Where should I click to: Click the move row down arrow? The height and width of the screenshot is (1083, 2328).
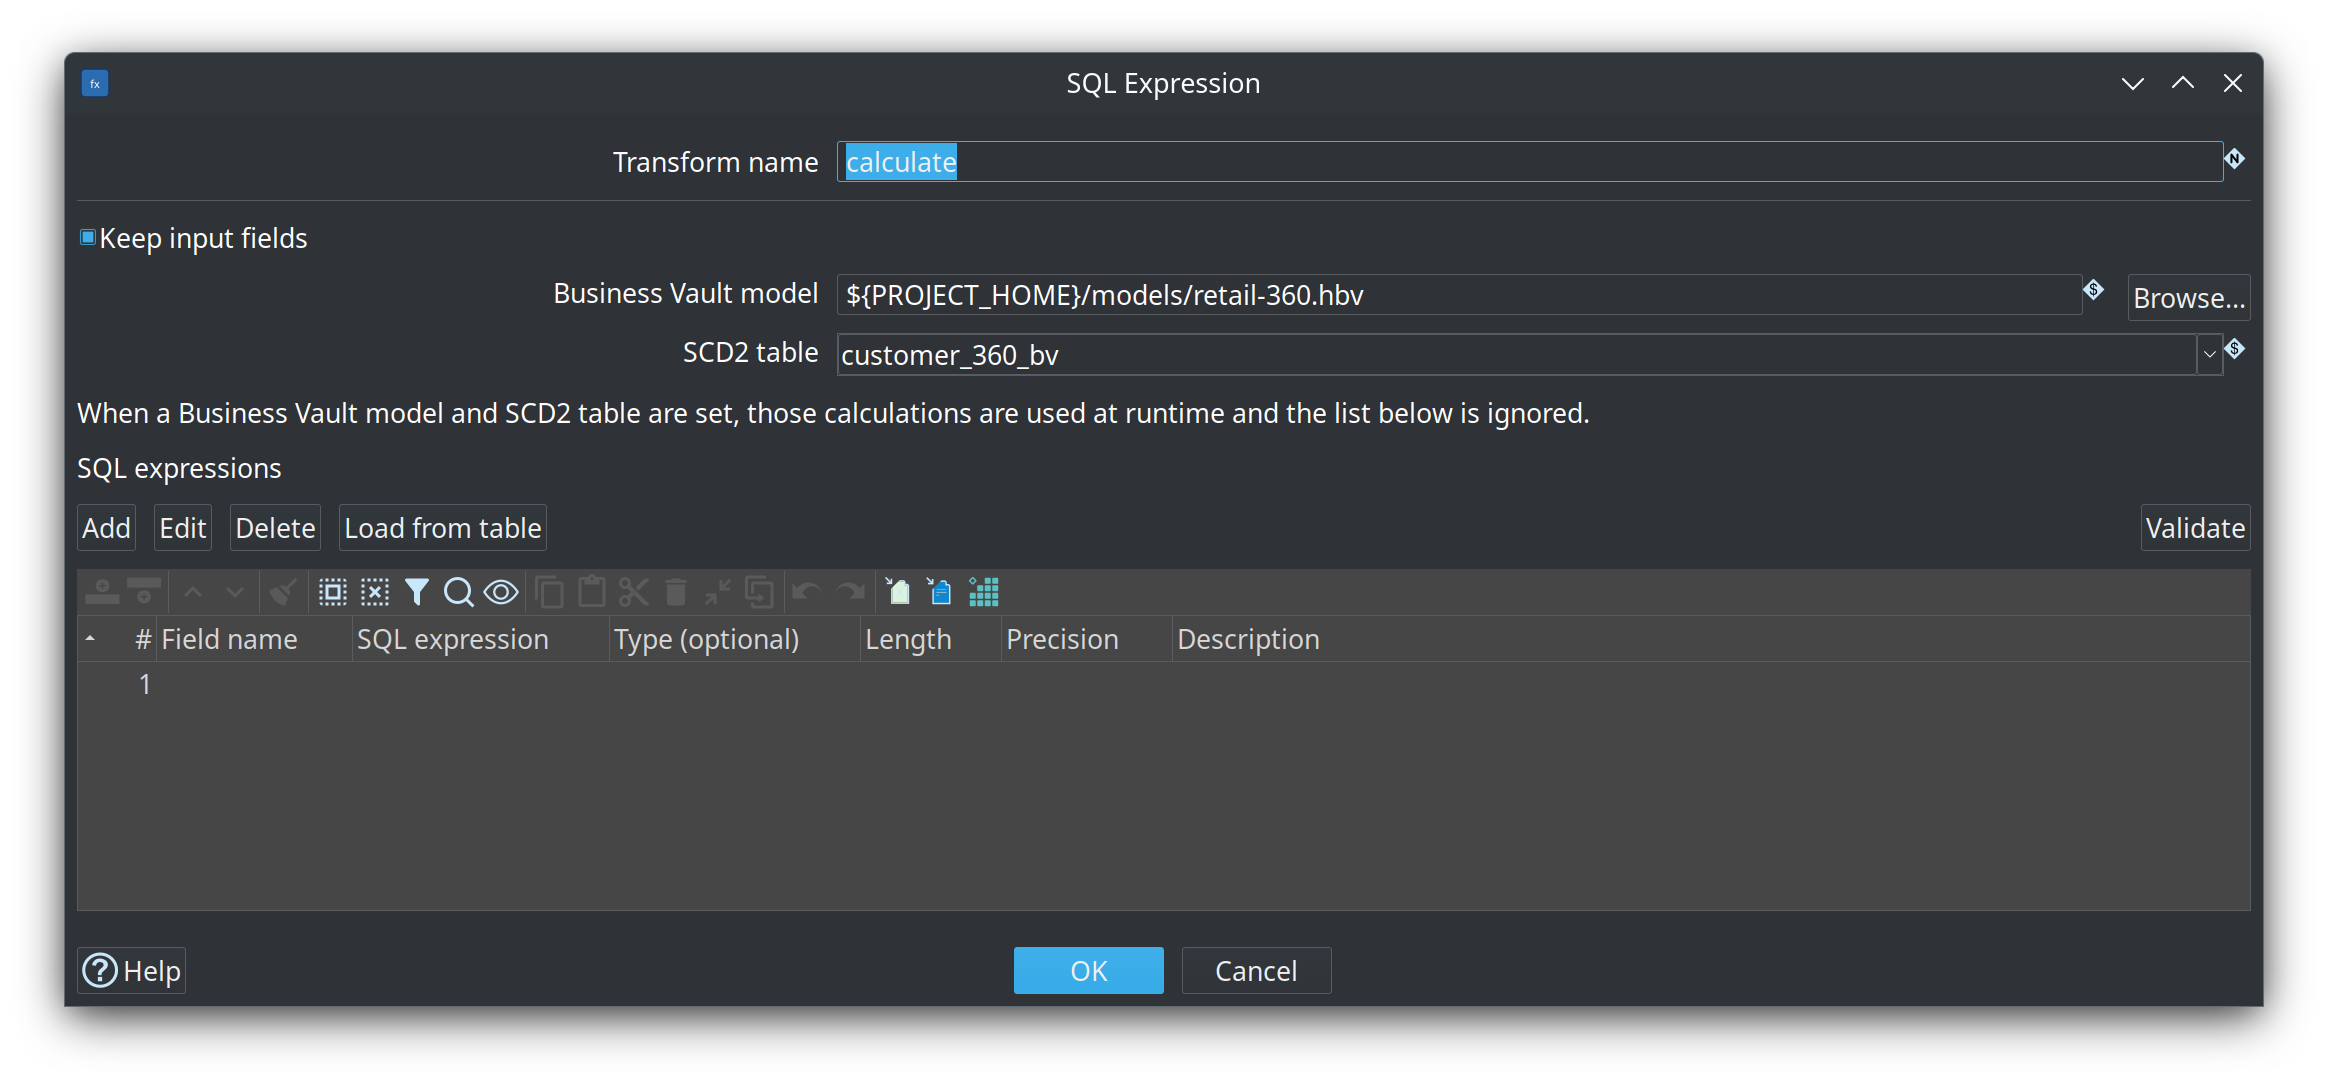(x=235, y=592)
